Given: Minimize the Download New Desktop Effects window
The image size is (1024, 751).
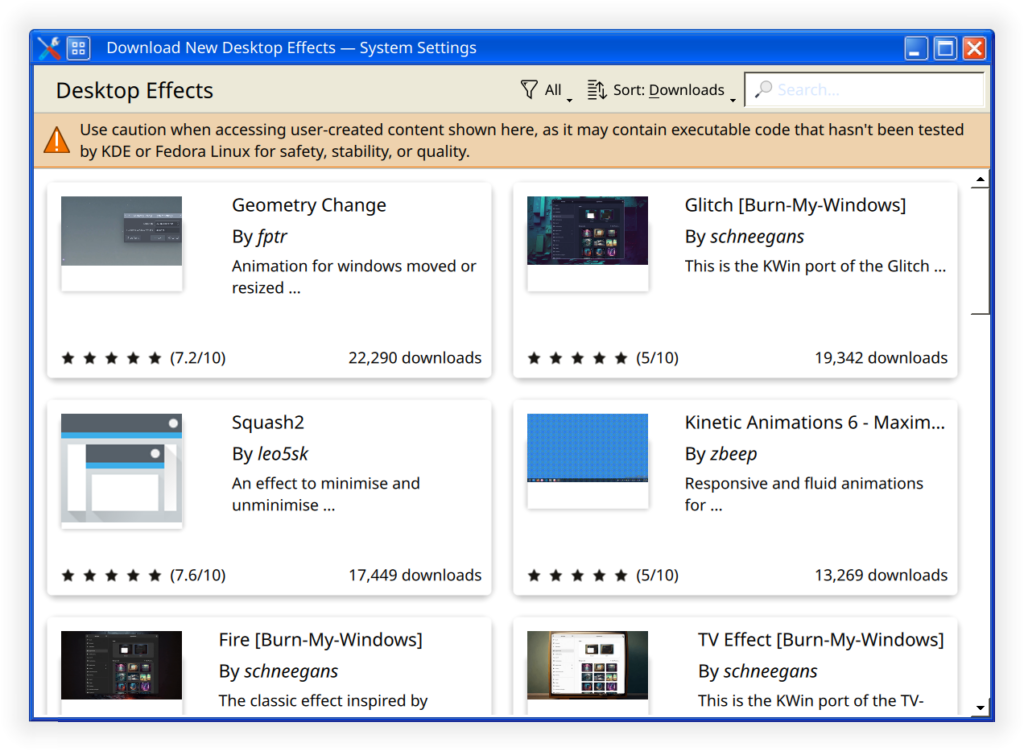Looking at the screenshot, I should [x=916, y=48].
